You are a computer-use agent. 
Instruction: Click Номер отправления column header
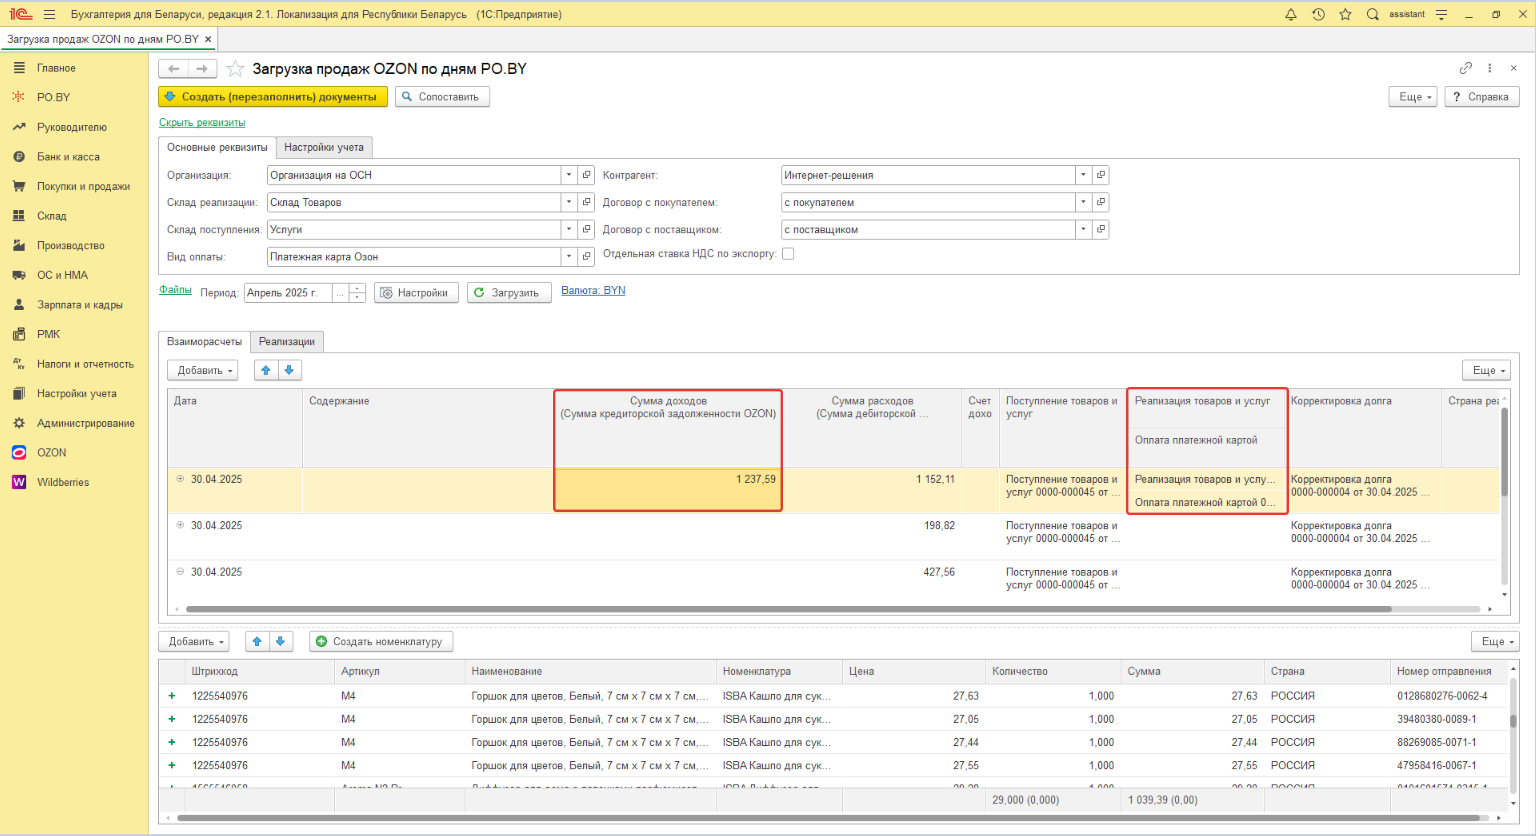[1447, 671]
